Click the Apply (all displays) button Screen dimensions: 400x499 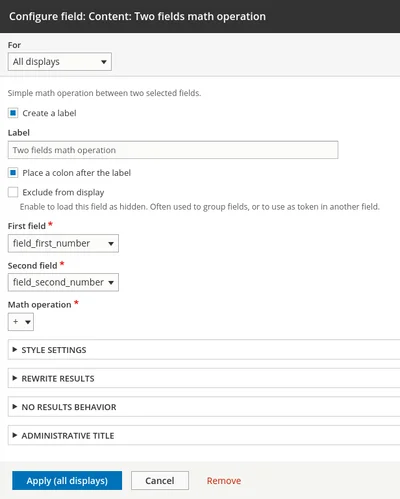pyautogui.click(x=67, y=481)
